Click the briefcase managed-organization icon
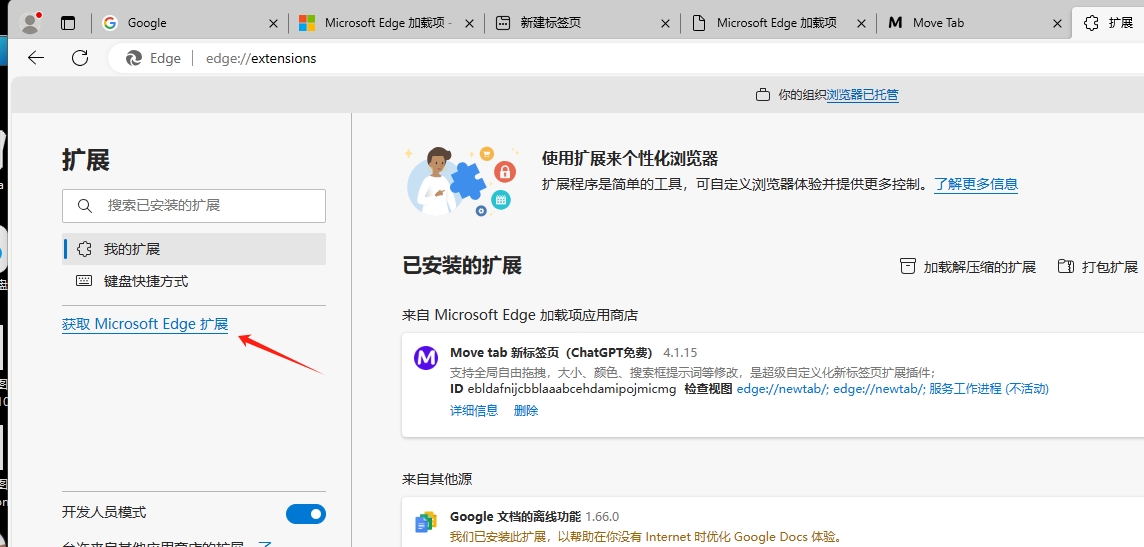 pos(763,95)
